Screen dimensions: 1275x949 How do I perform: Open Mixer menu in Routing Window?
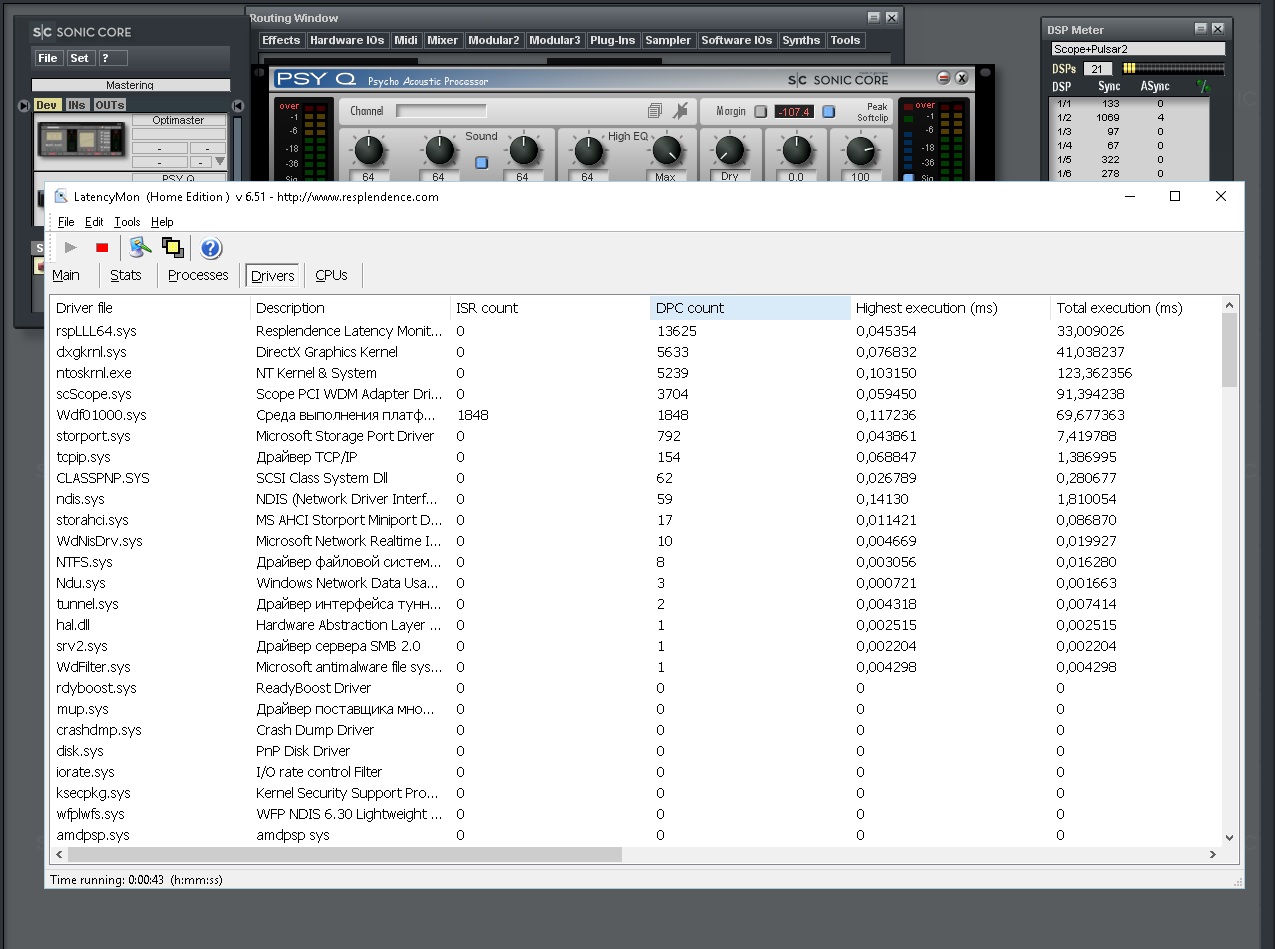pos(442,40)
